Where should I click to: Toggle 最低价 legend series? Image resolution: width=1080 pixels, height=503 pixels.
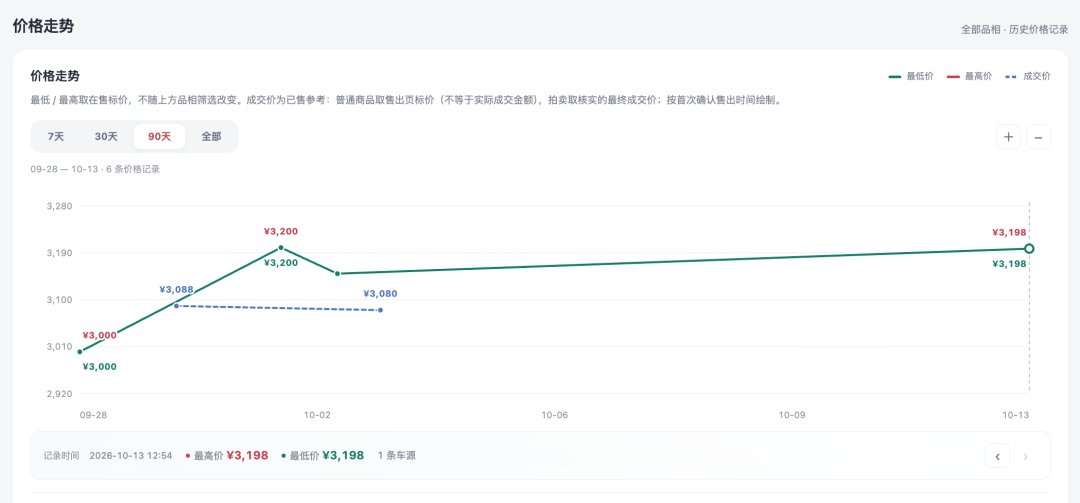pyautogui.click(x=911, y=76)
